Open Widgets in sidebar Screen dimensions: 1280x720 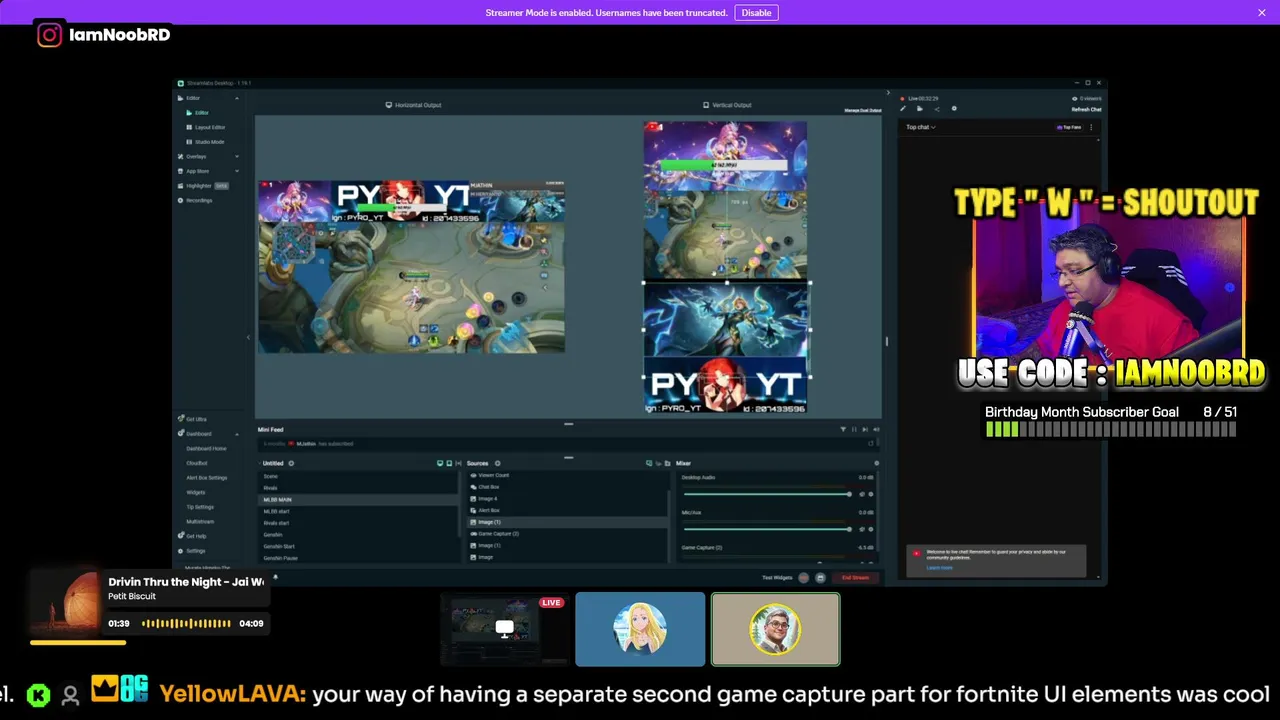(196, 492)
